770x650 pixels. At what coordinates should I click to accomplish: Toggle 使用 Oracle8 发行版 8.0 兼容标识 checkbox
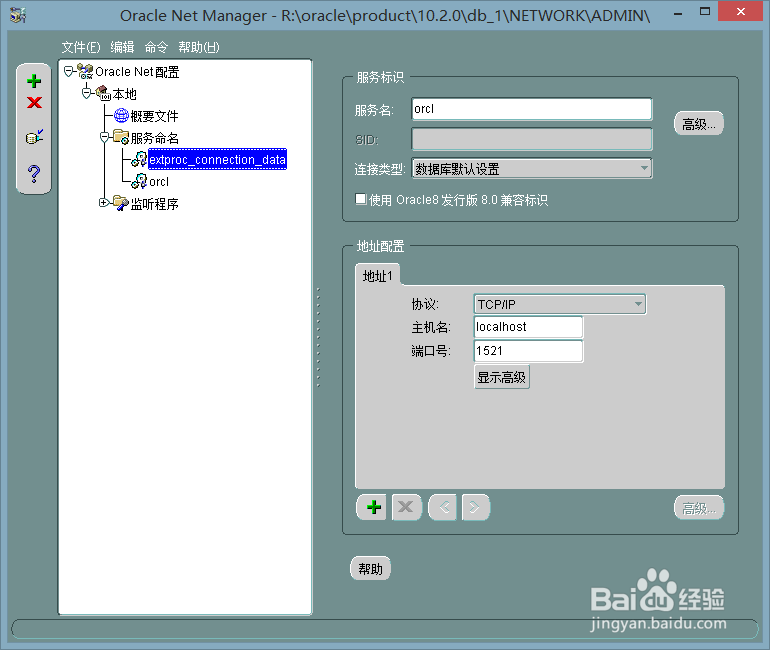click(x=361, y=199)
